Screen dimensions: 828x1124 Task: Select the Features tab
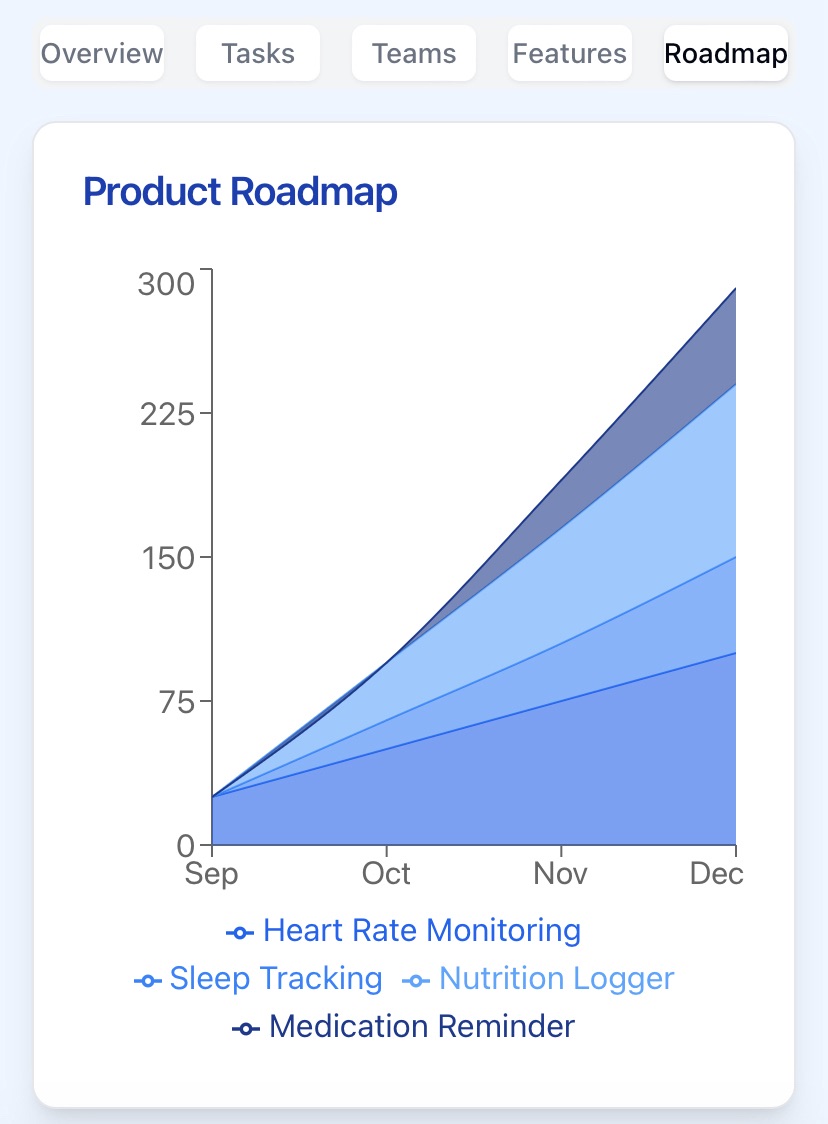(x=570, y=53)
